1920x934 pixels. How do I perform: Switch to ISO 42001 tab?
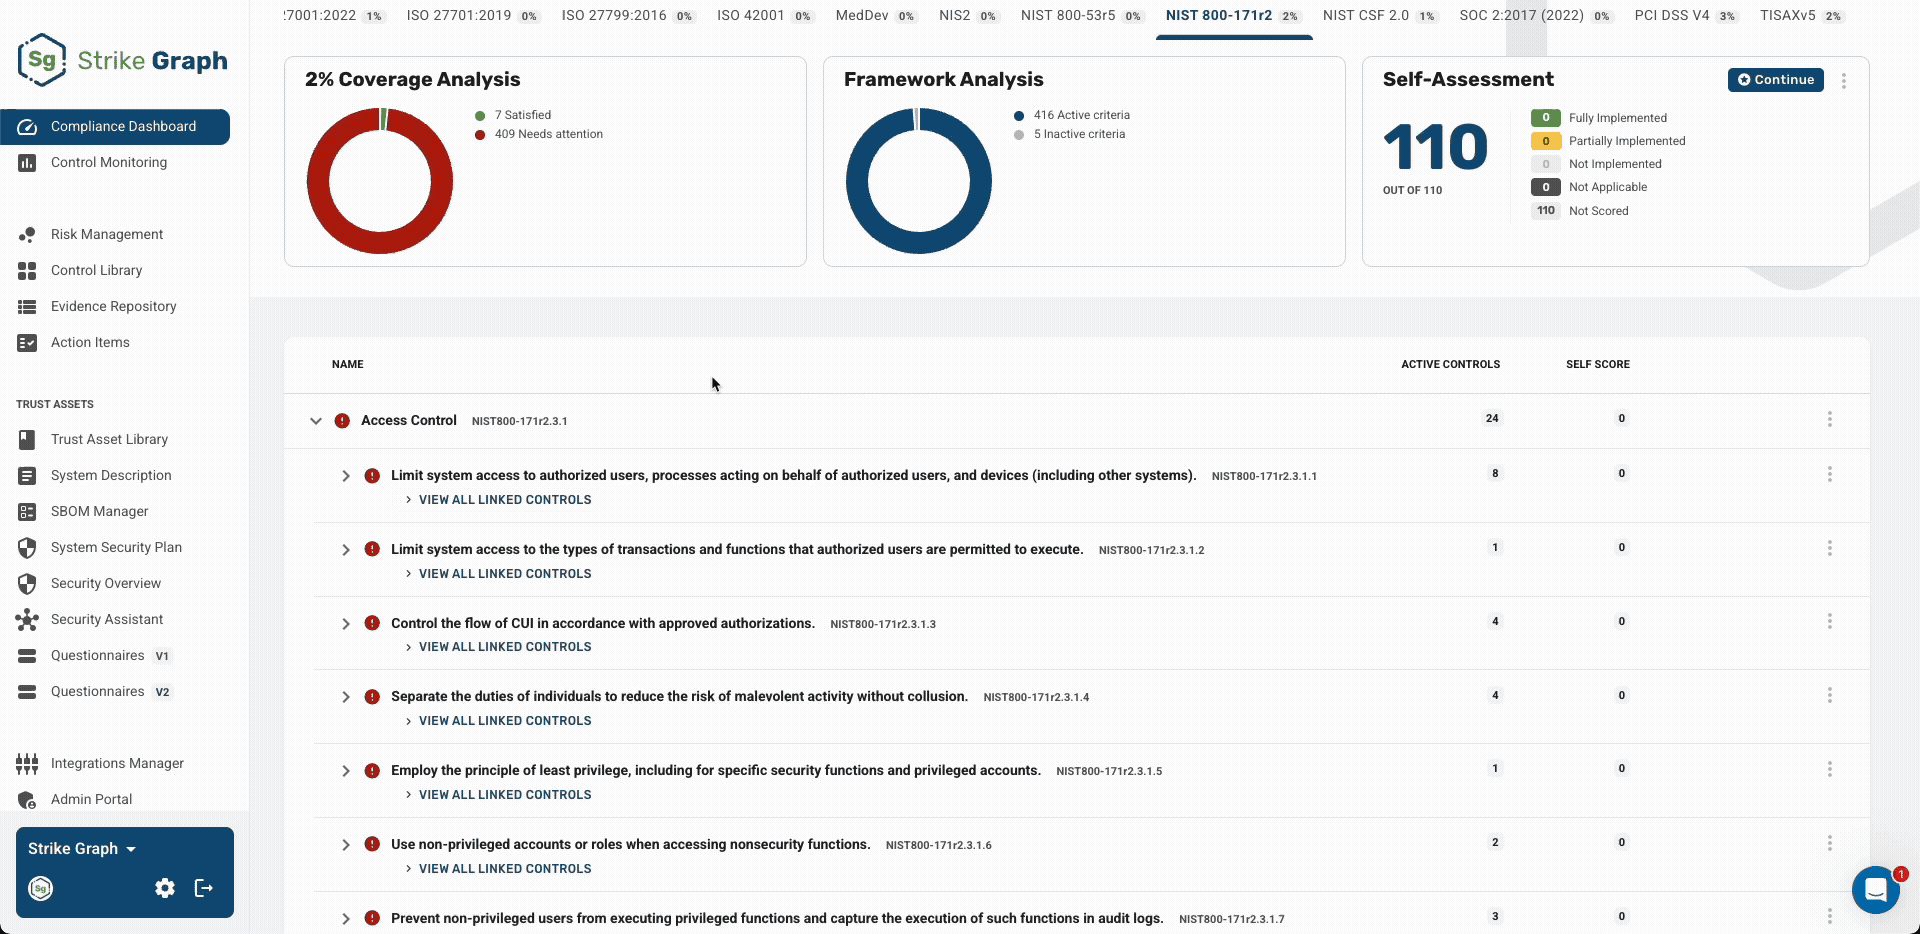[764, 16]
